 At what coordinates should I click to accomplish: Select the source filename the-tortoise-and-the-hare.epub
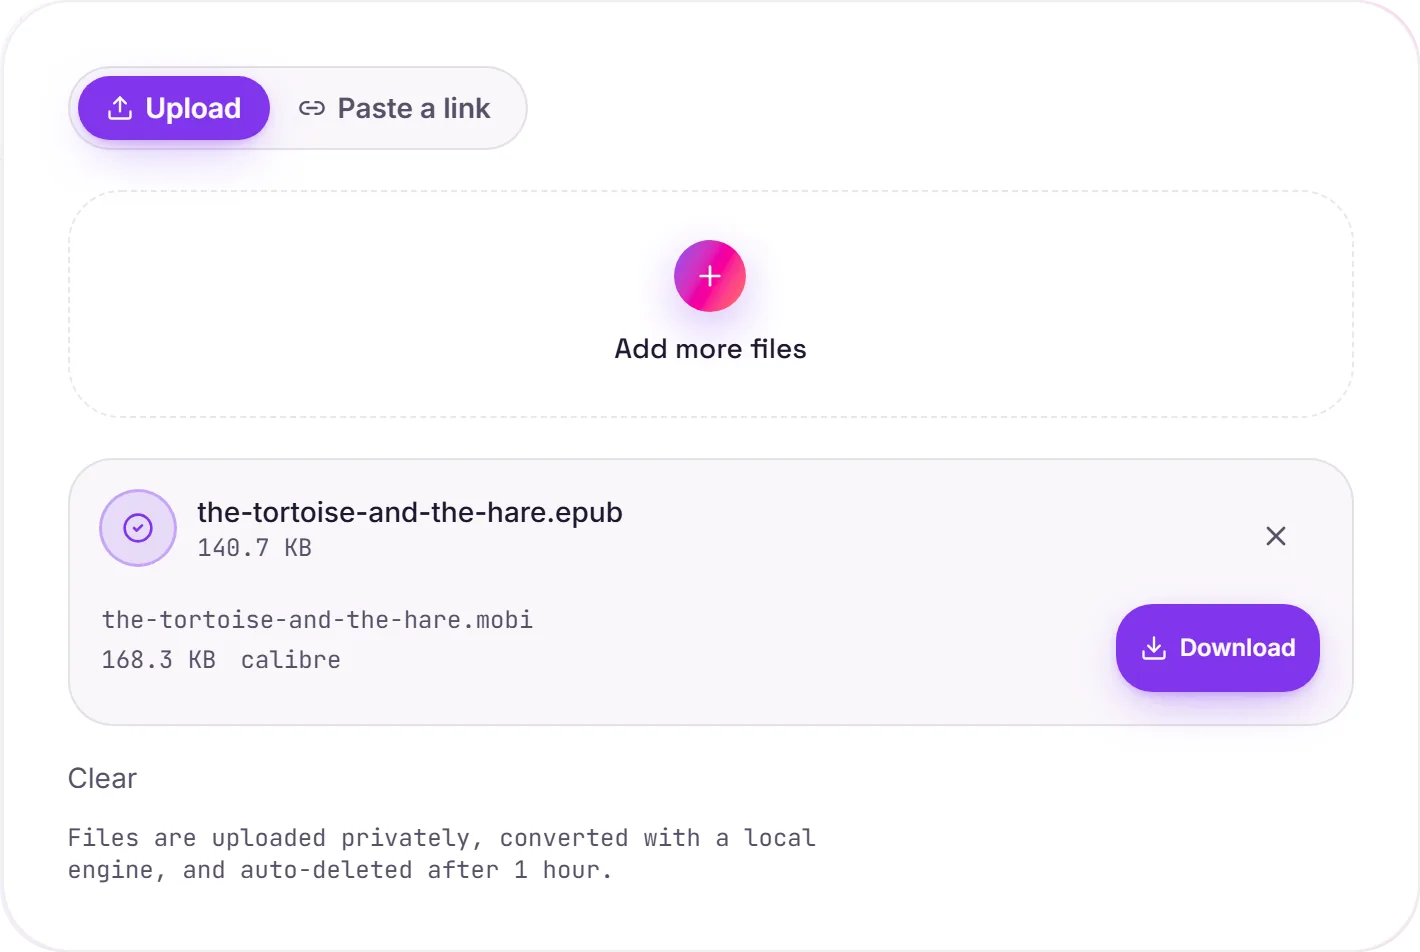click(x=410, y=512)
